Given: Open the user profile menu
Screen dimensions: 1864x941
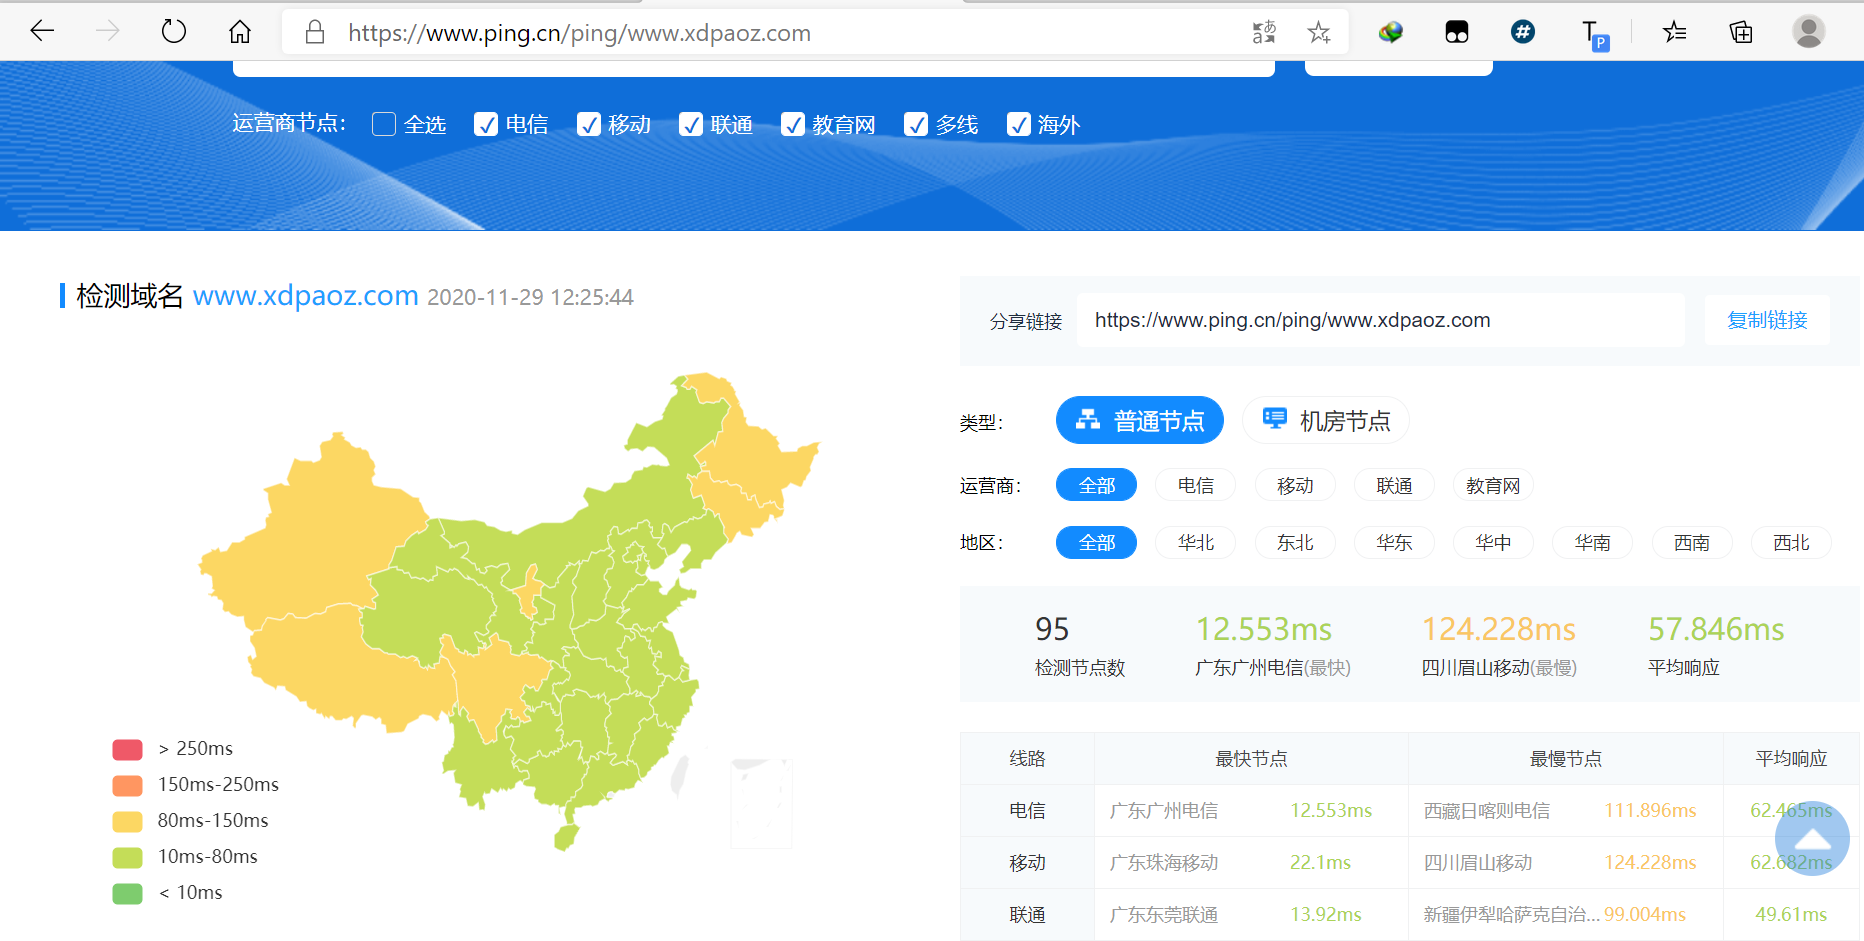Looking at the screenshot, I should [x=1808, y=32].
